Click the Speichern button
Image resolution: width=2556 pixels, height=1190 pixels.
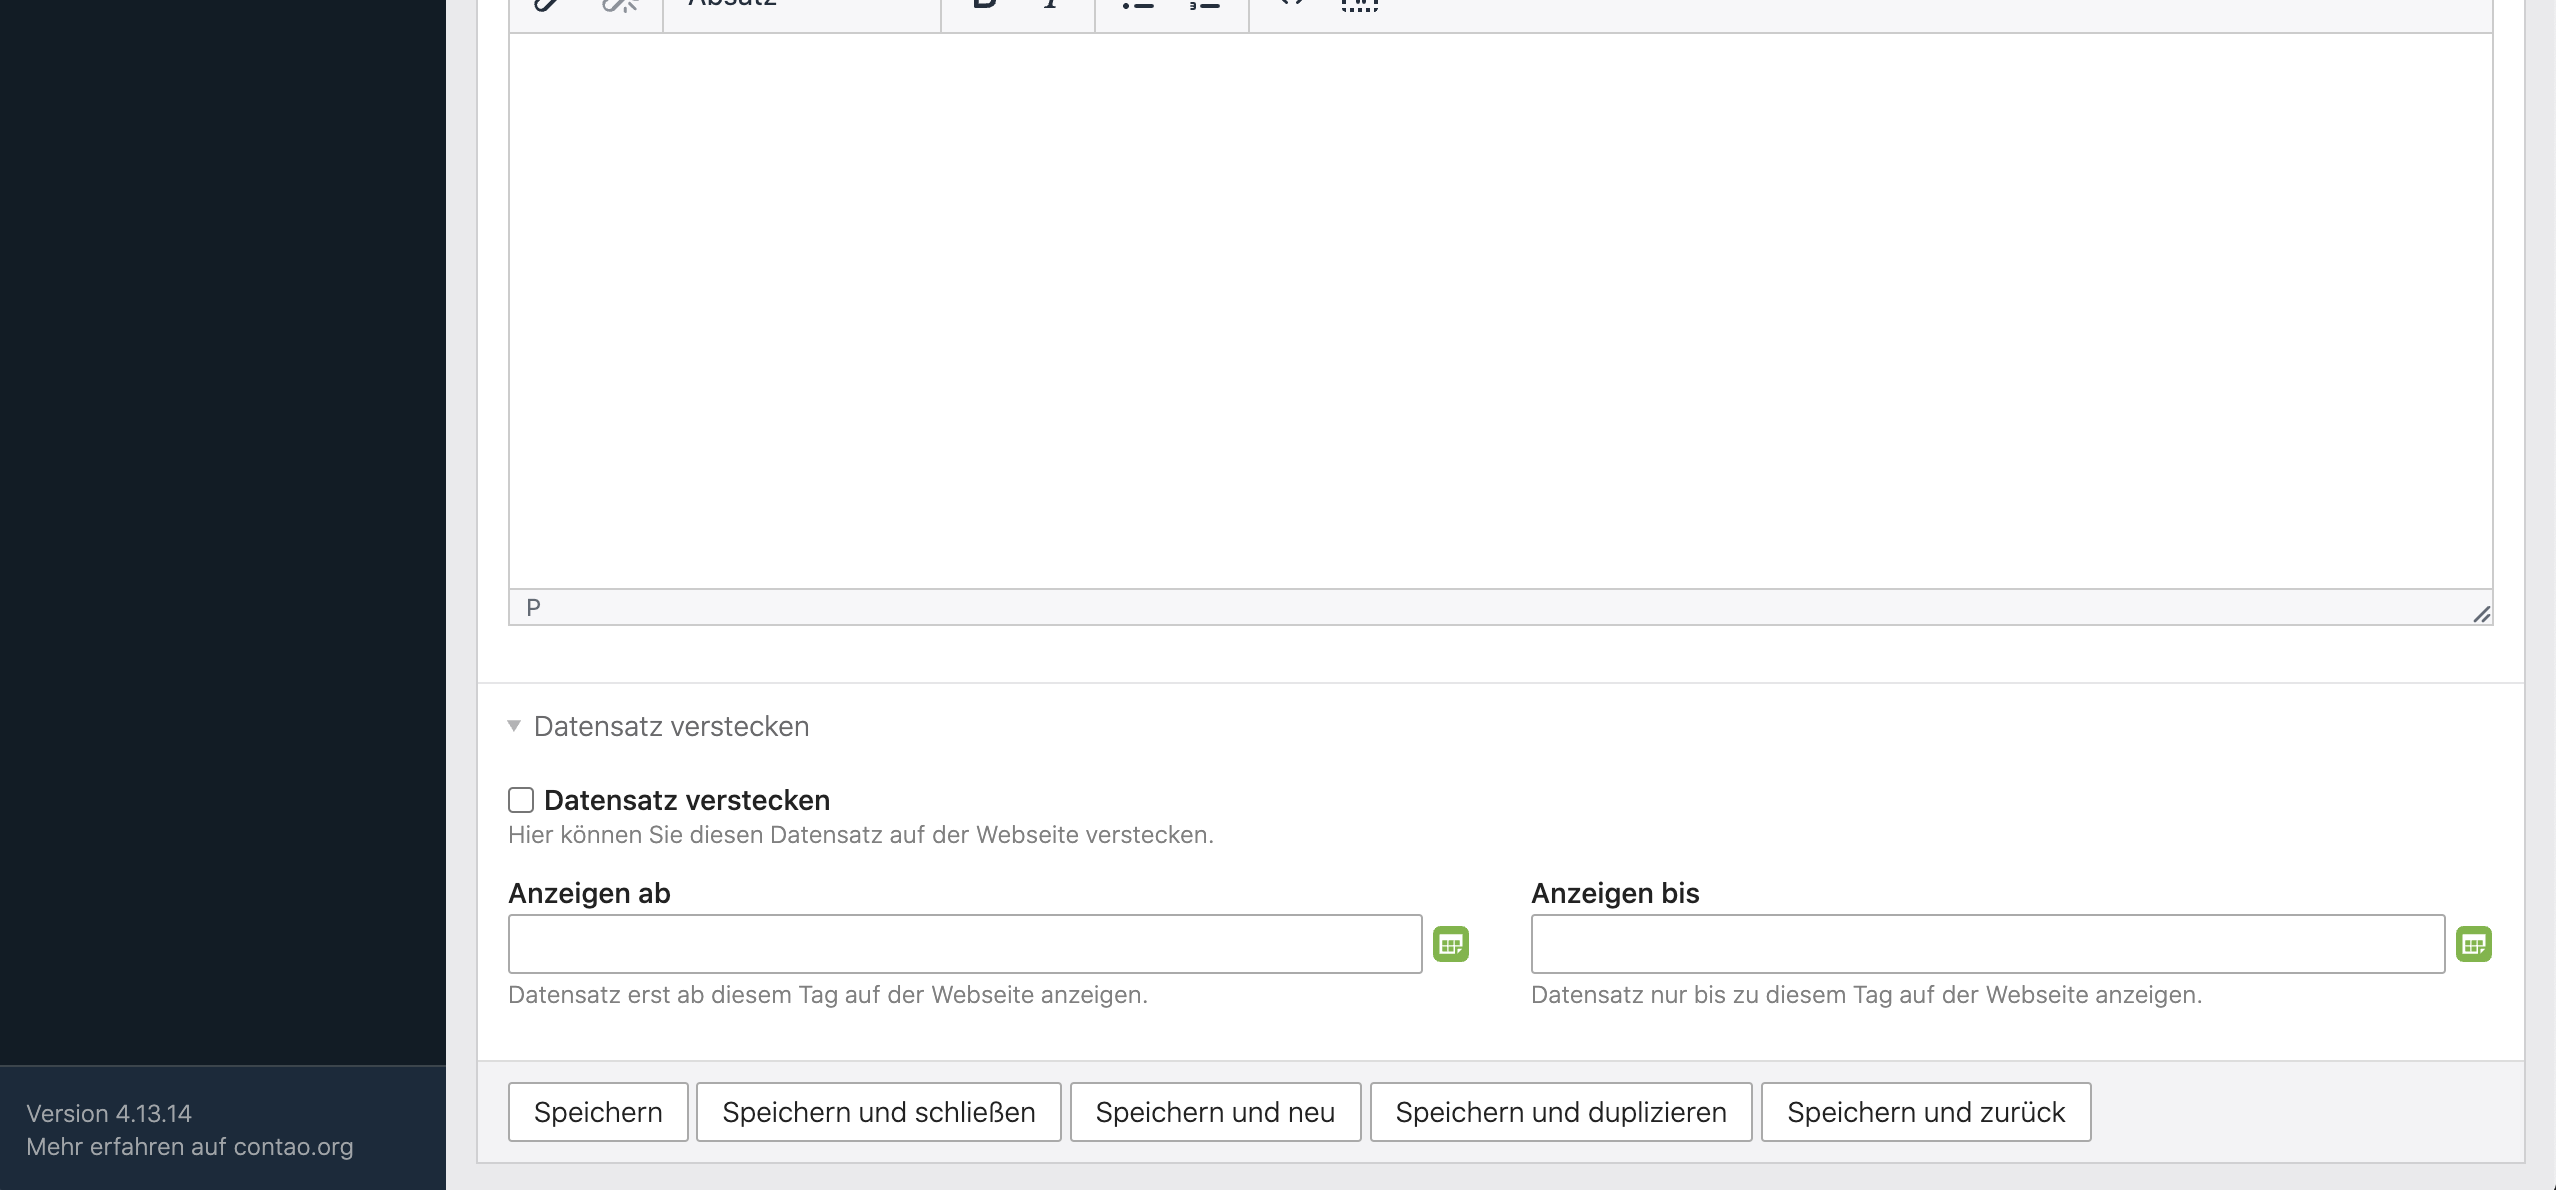tap(598, 1112)
